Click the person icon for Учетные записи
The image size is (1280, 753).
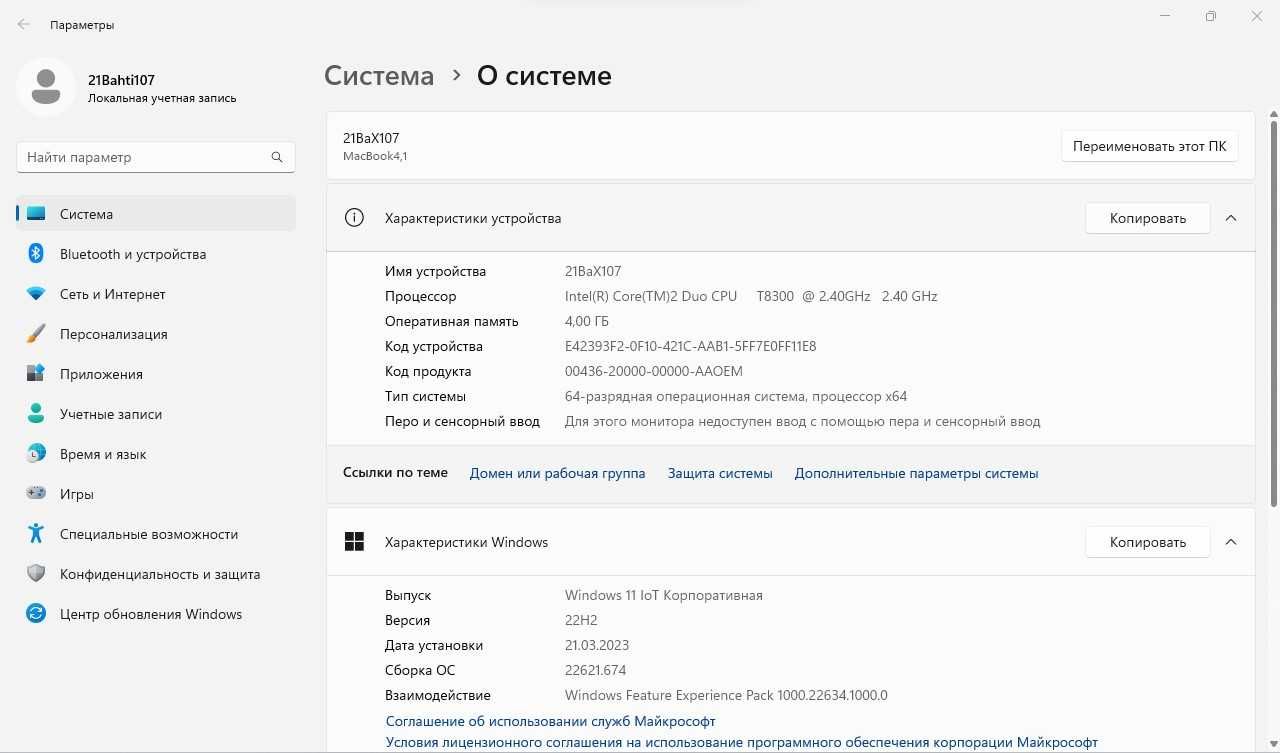[x=36, y=414]
